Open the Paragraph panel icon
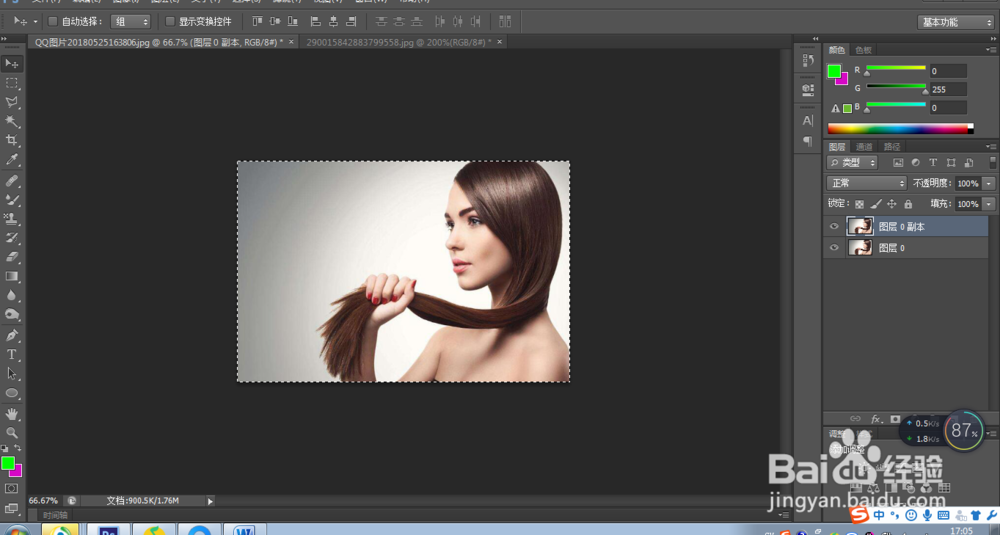1000x535 pixels. tap(808, 141)
